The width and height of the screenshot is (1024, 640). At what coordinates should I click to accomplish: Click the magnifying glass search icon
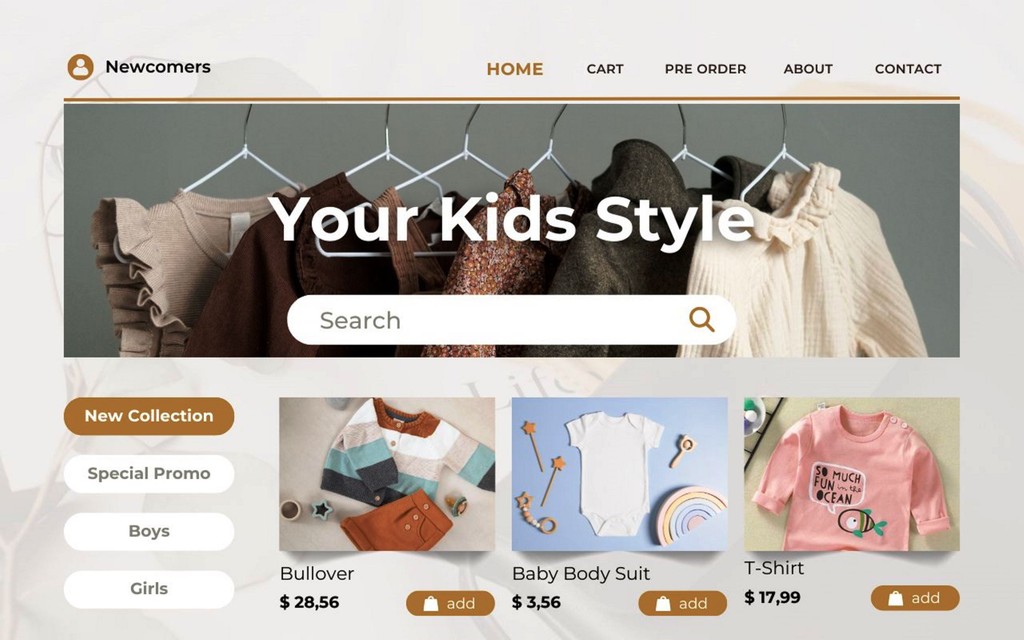click(701, 319)
